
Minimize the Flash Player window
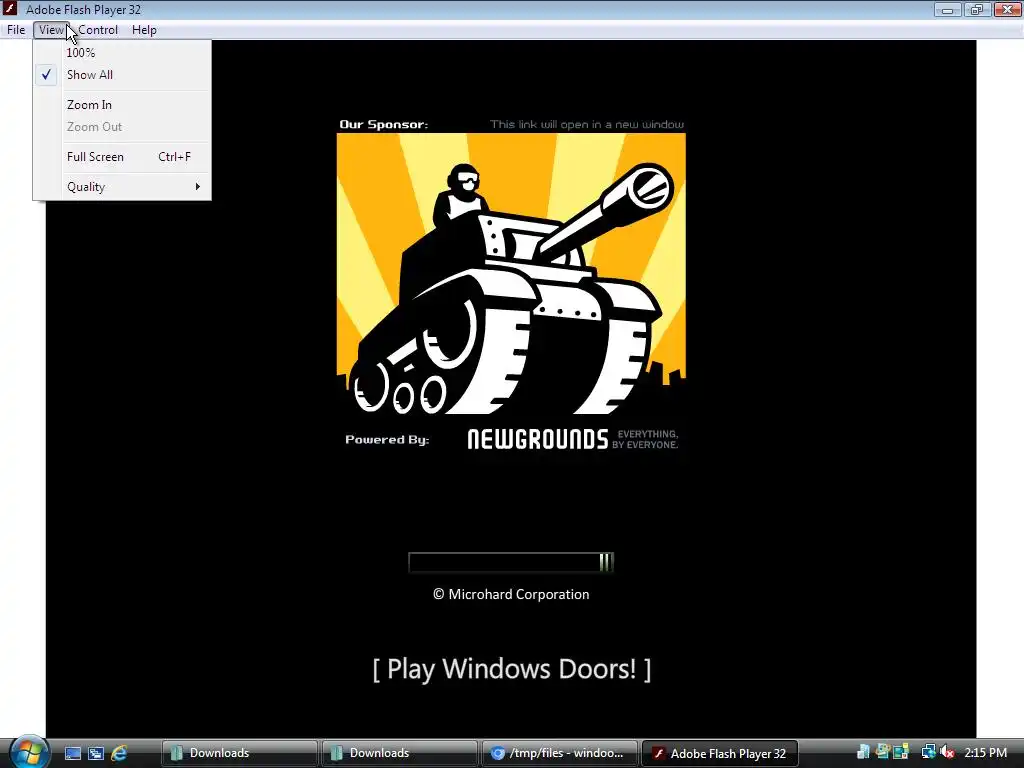948,9
